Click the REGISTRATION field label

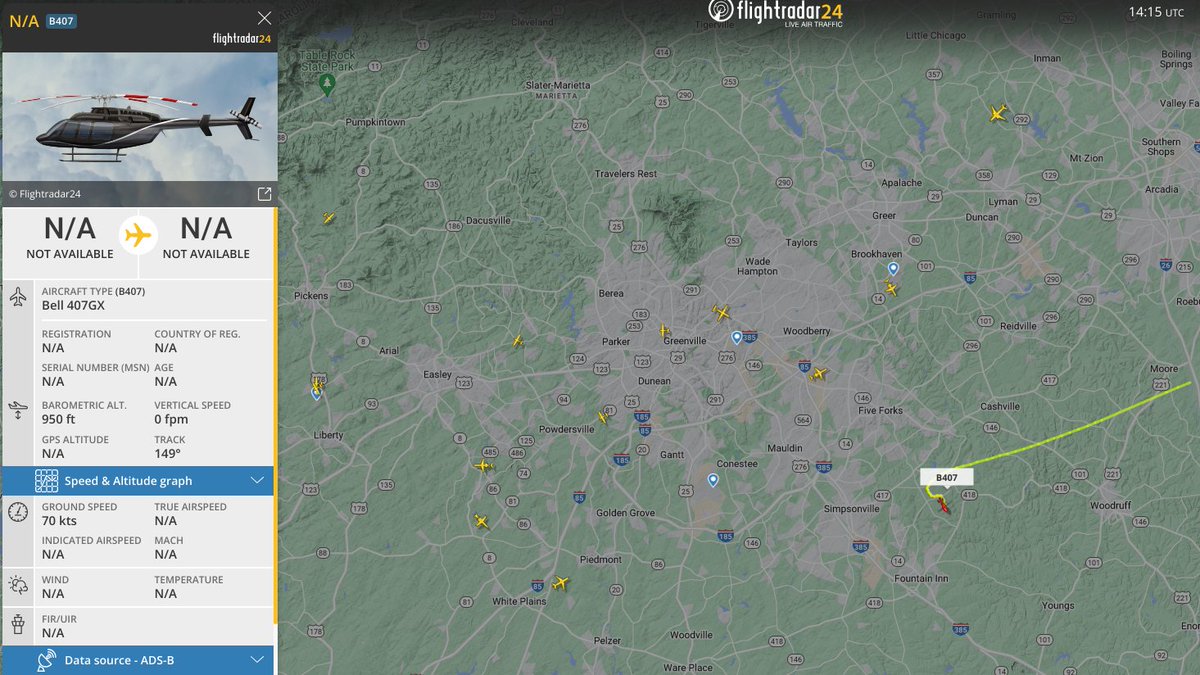(x=76, y=334)
